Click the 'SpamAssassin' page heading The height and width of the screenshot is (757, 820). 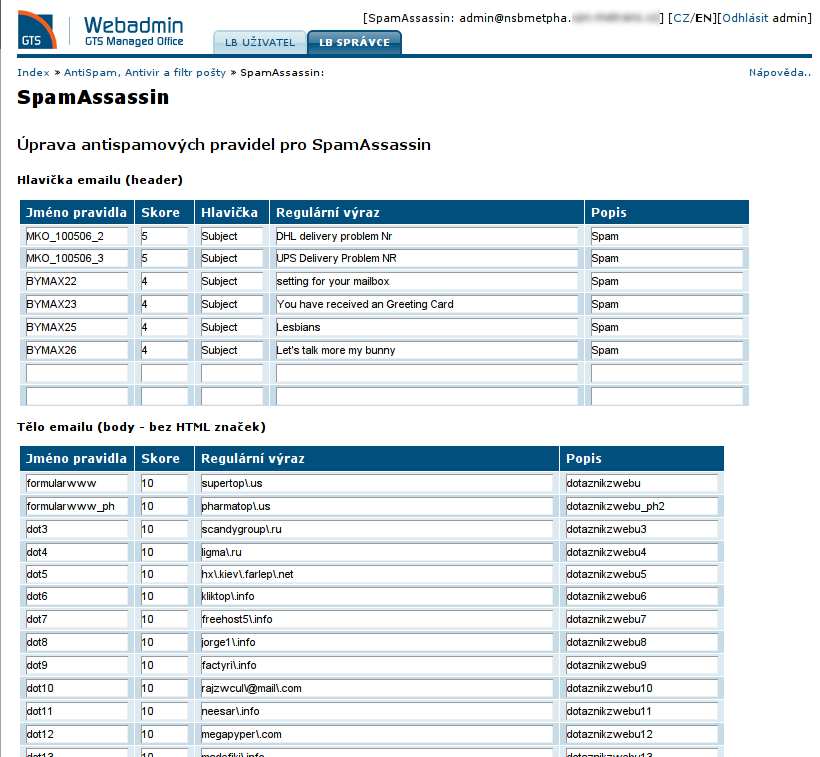pos(93,97)
